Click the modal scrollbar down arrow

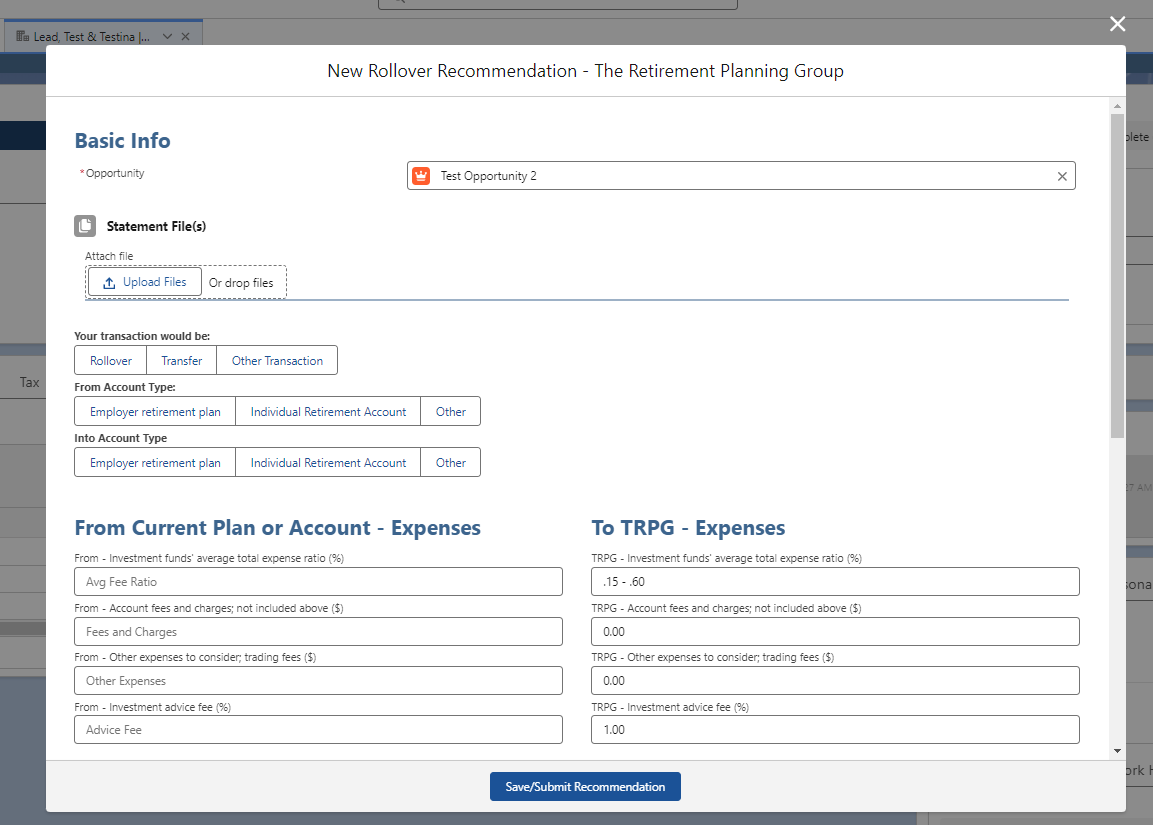coord(1118,751)
